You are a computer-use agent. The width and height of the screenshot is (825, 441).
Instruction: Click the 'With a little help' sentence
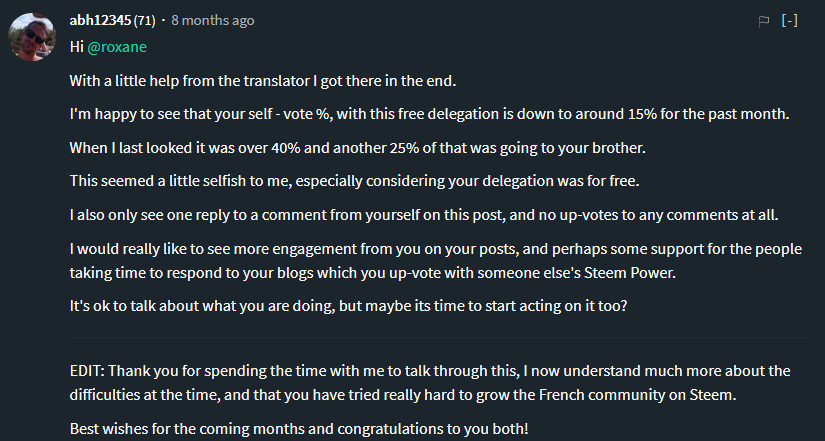click(x=263, y=81)
